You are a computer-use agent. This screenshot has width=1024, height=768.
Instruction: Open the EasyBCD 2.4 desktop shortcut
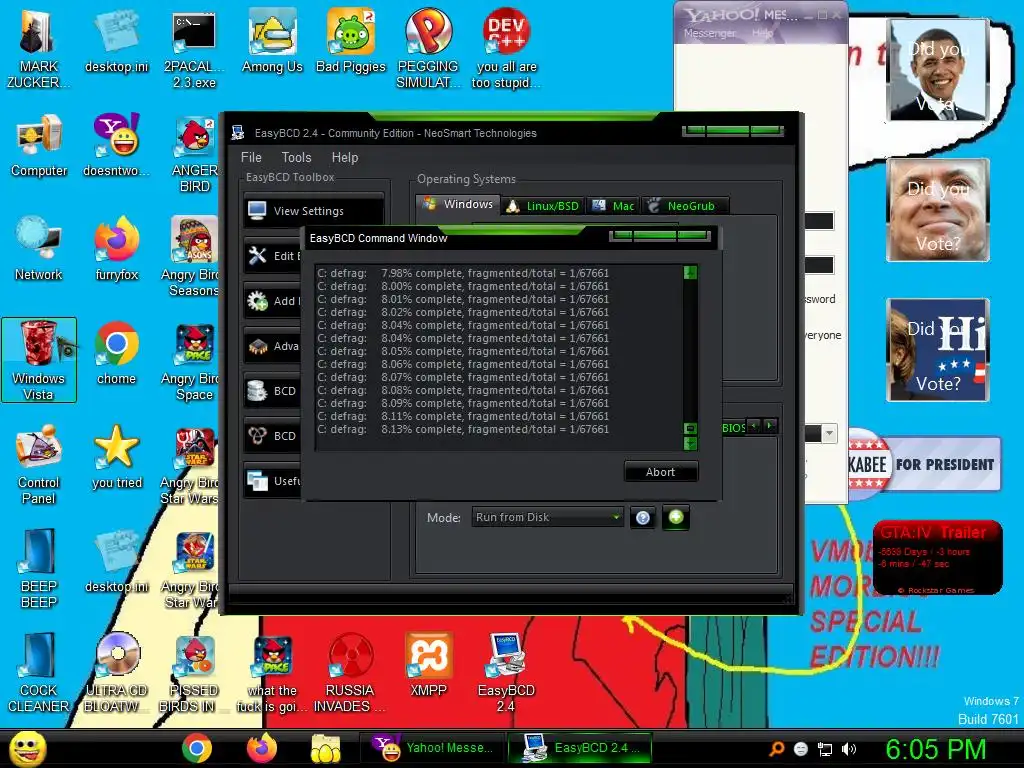[506, 672]
